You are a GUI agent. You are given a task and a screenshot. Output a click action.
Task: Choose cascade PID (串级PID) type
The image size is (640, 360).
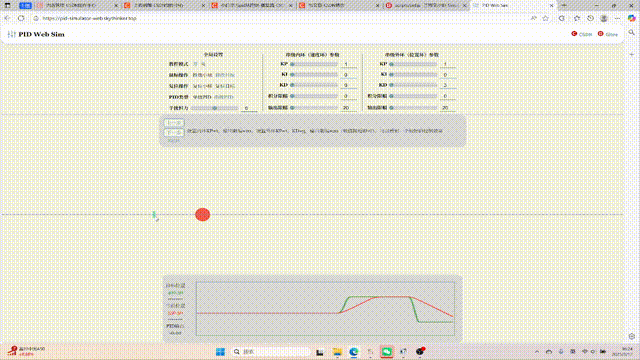click(224, 97)
